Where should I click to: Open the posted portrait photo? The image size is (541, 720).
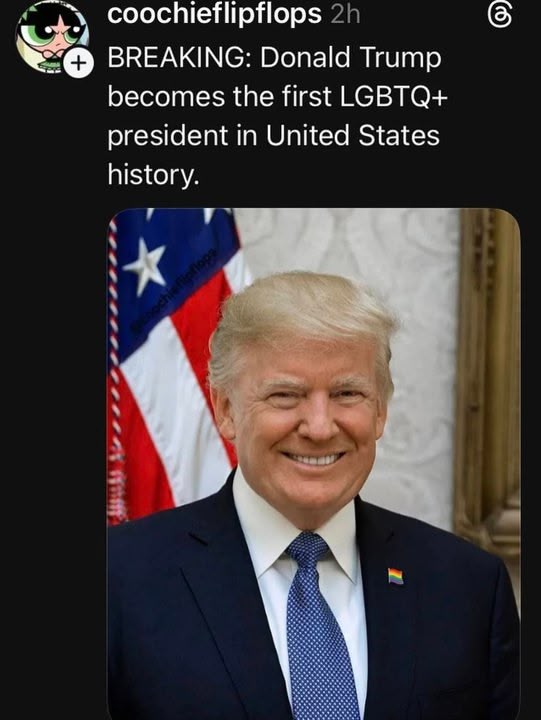pos(314,464)
